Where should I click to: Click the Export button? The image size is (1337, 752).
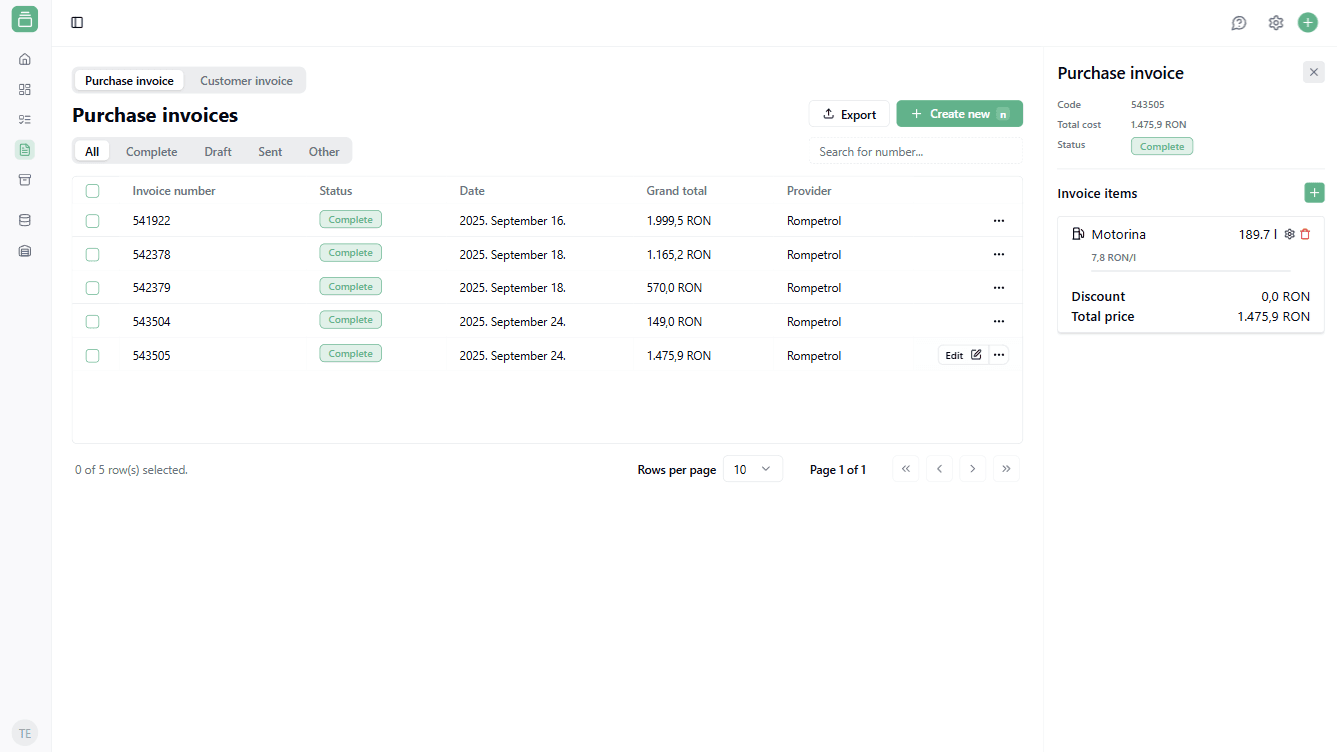pyautogui.click(x=848, y=114)
